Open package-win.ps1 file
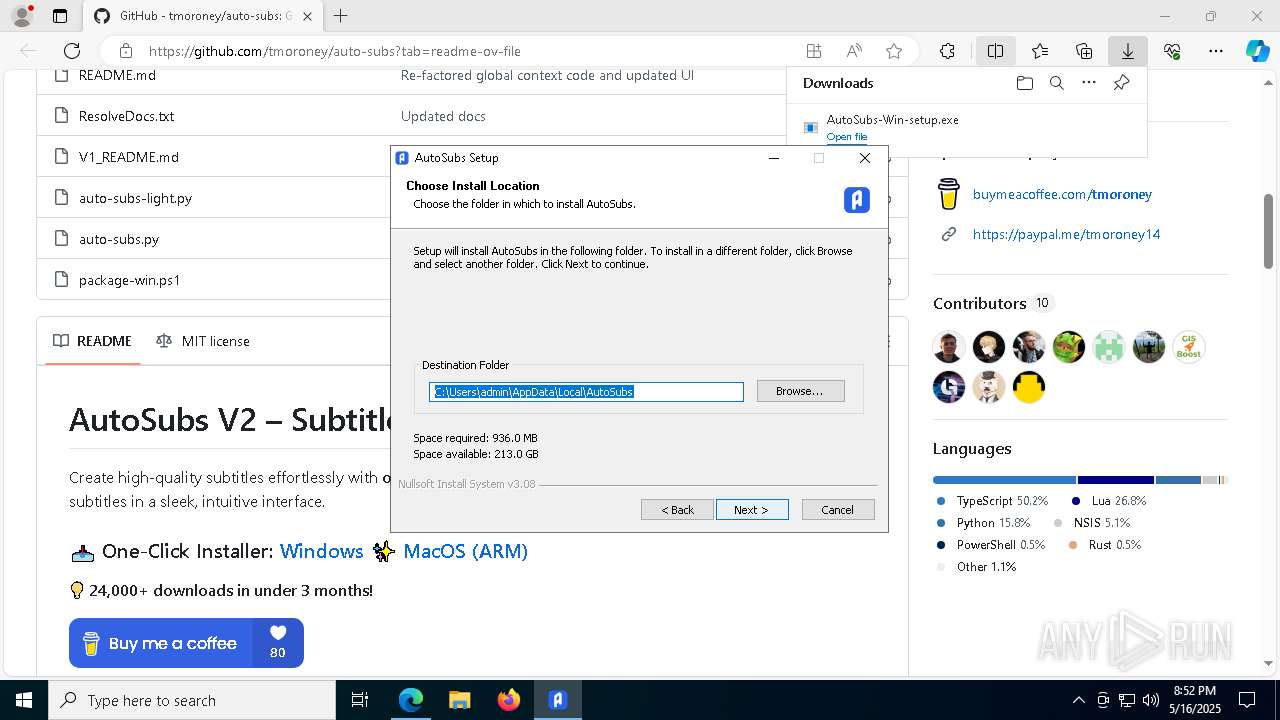 pyautogui.click(x=129, y=280)
